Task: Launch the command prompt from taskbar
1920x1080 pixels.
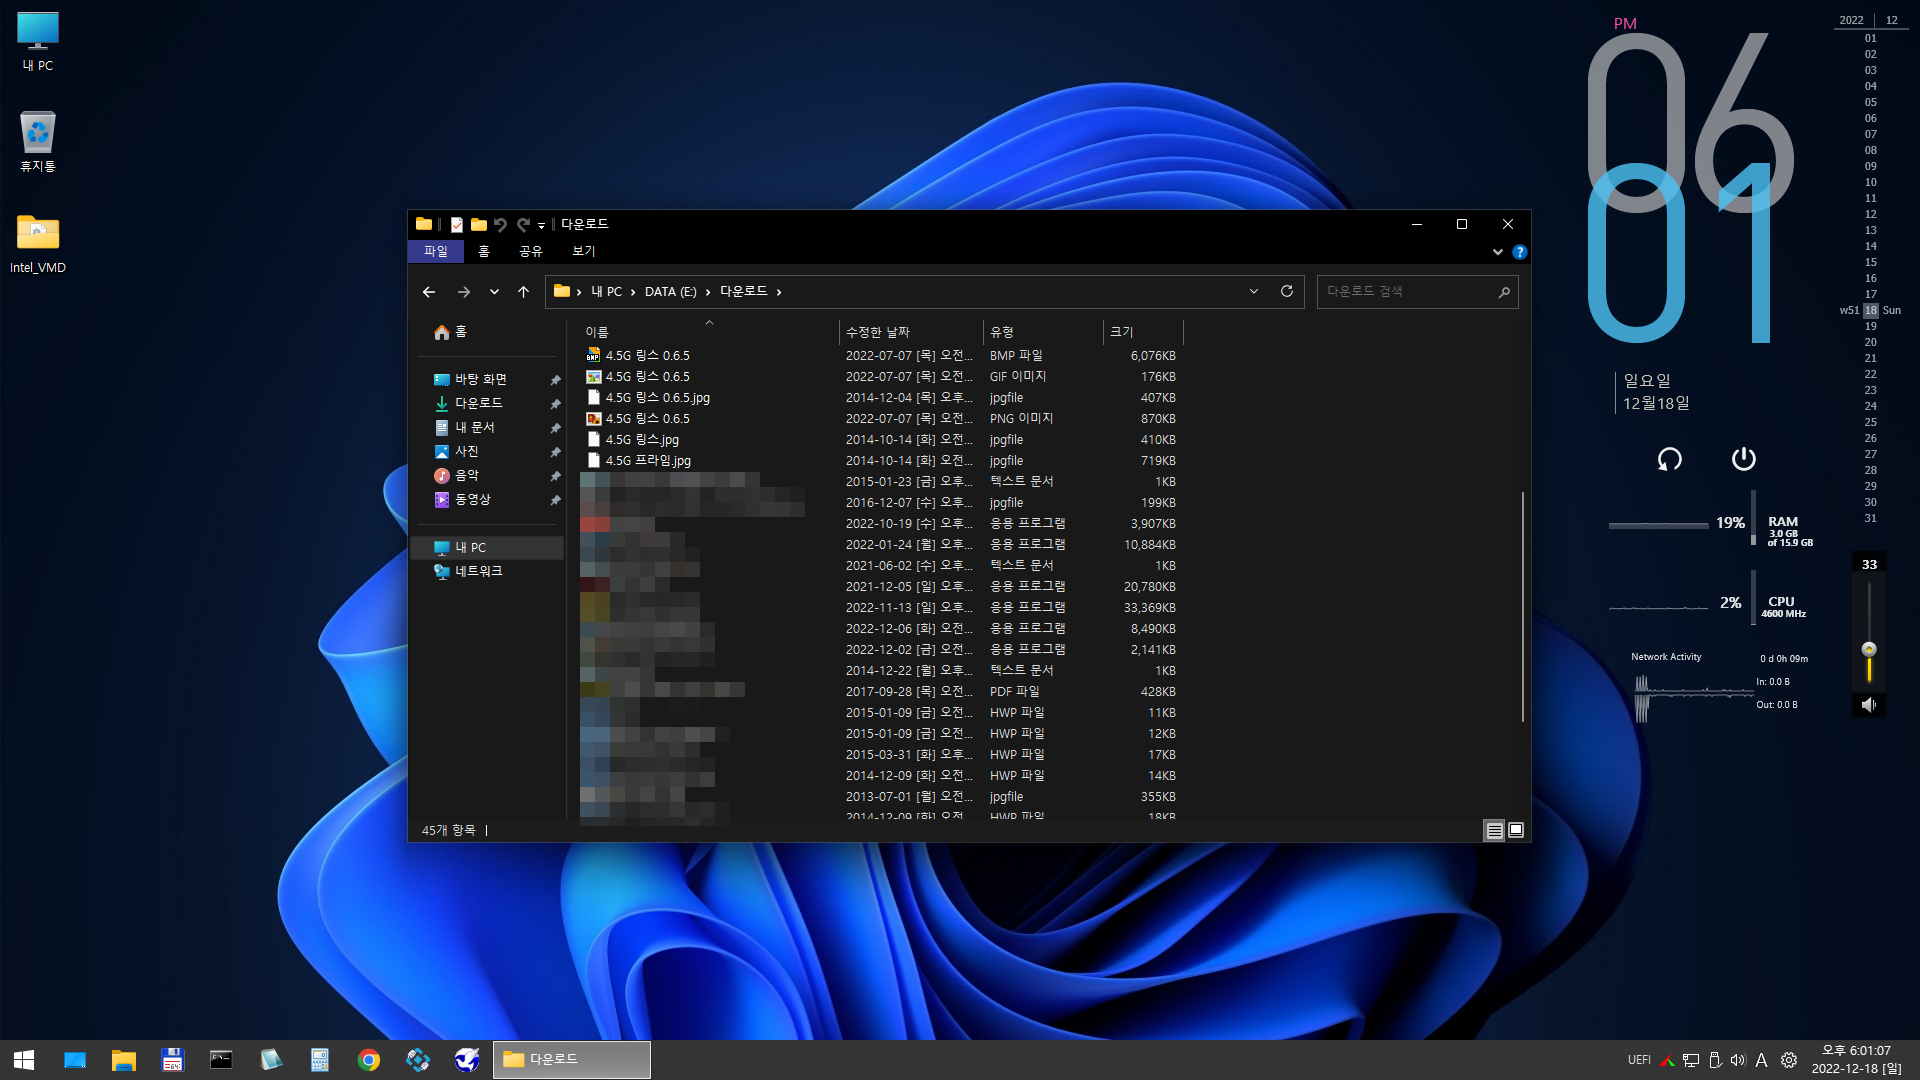Action: coord(221,1060)
